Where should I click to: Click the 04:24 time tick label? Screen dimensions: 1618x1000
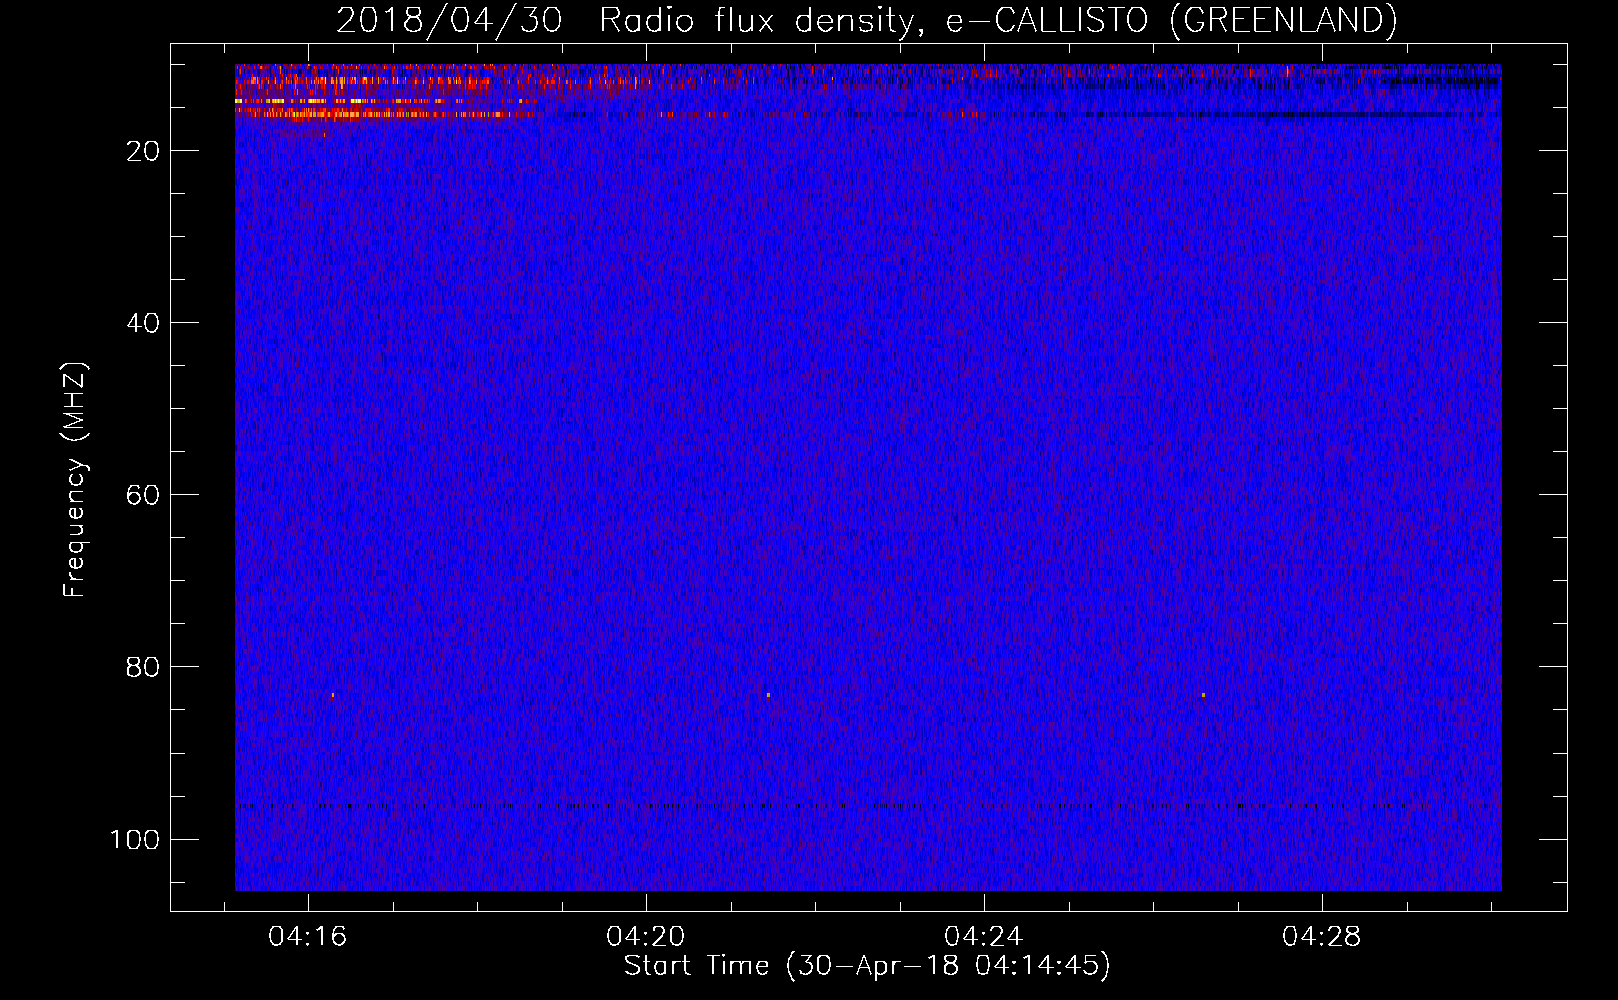984,937
